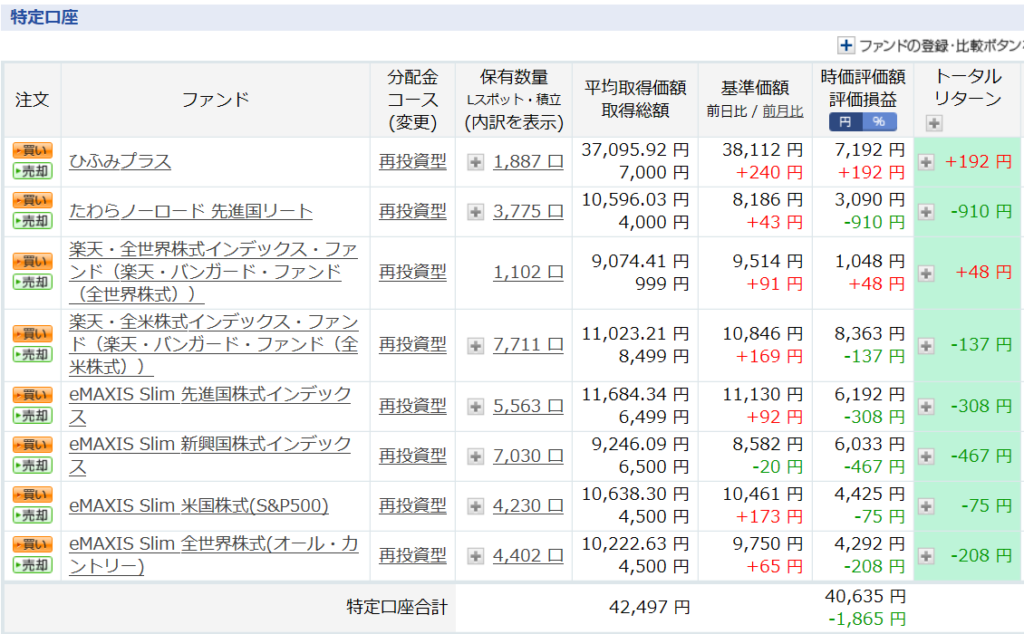Expand total return plus for eMAXIS Slim 新興国株式

926,456
